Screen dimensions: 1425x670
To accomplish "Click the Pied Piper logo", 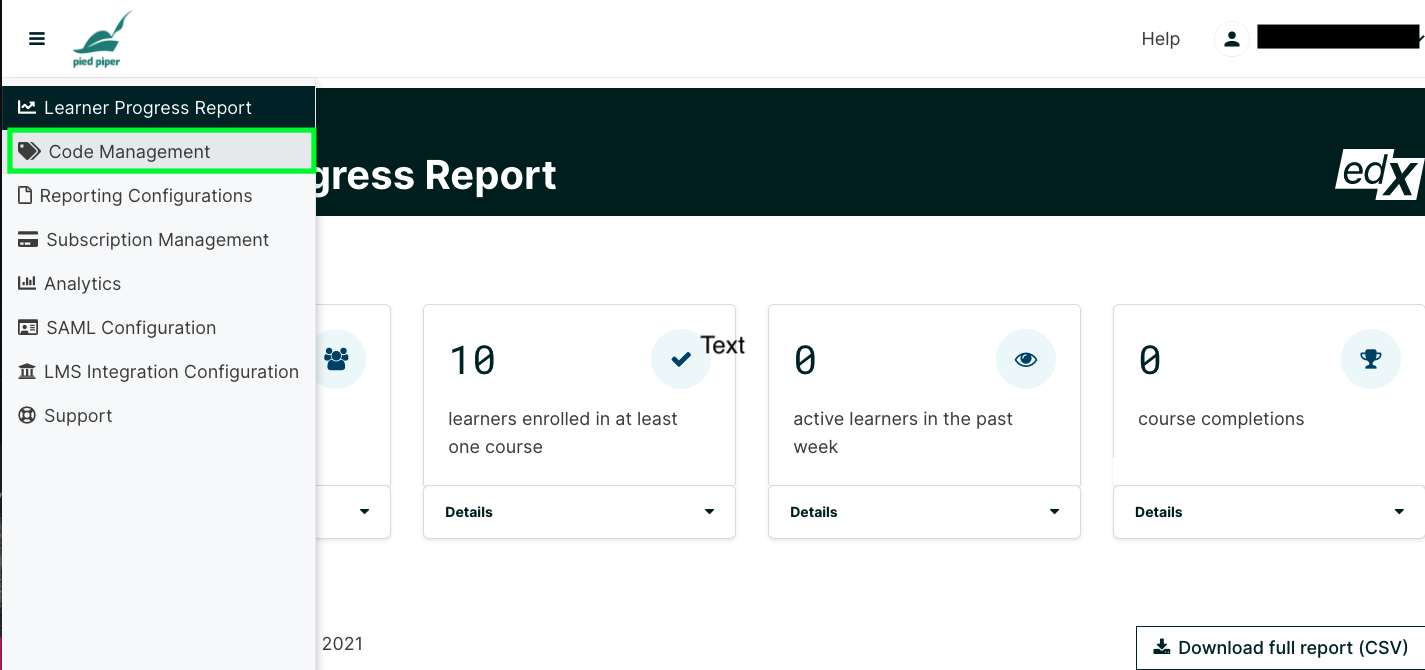I will click(x=103, y=39).
